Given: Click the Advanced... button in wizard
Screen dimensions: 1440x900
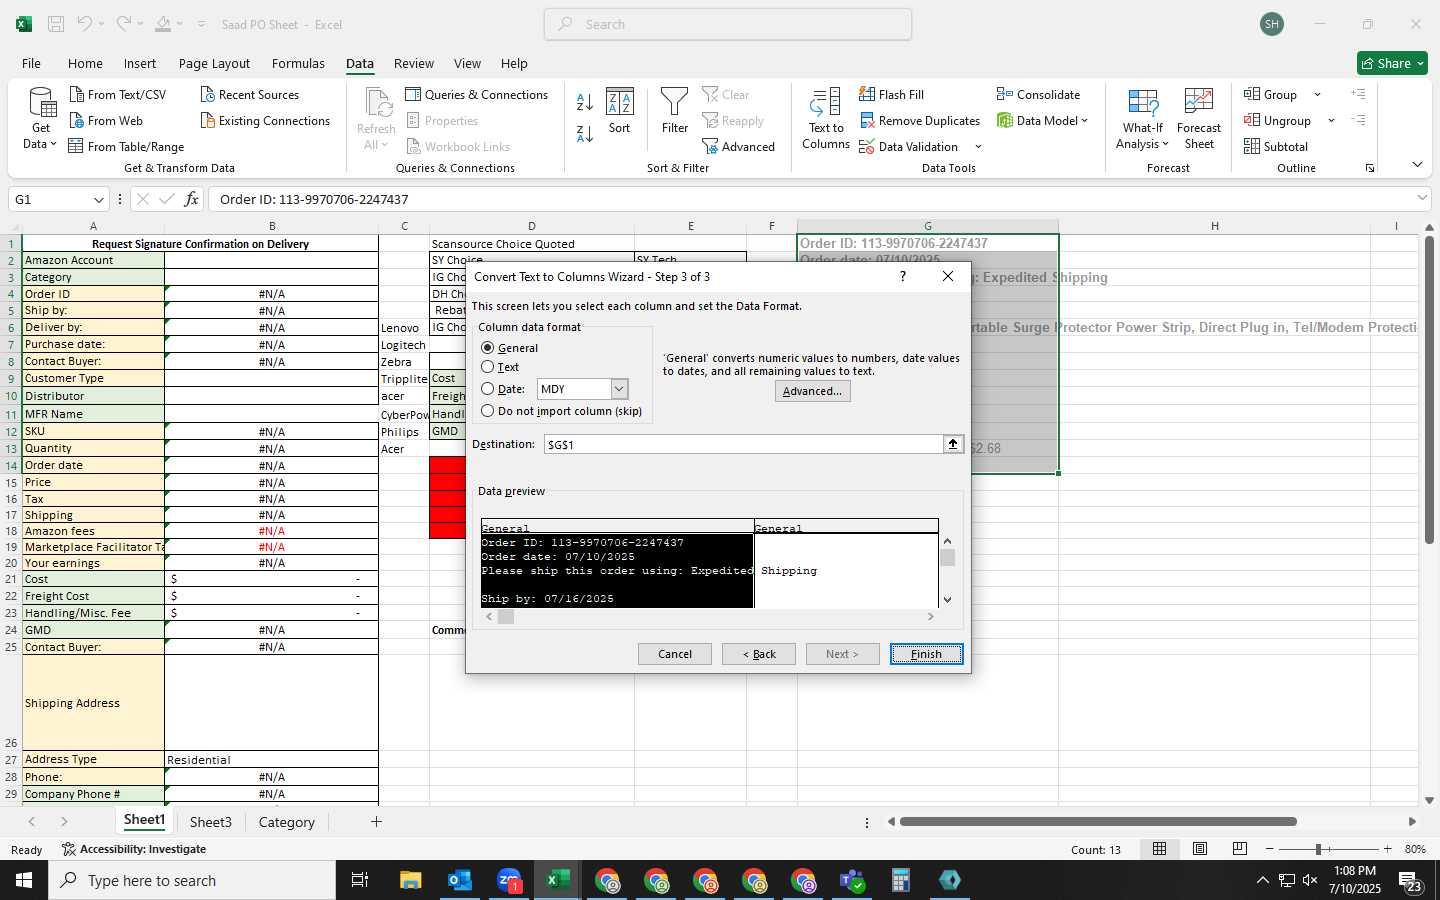Looking at the screenshot, I should pos(812,391).
